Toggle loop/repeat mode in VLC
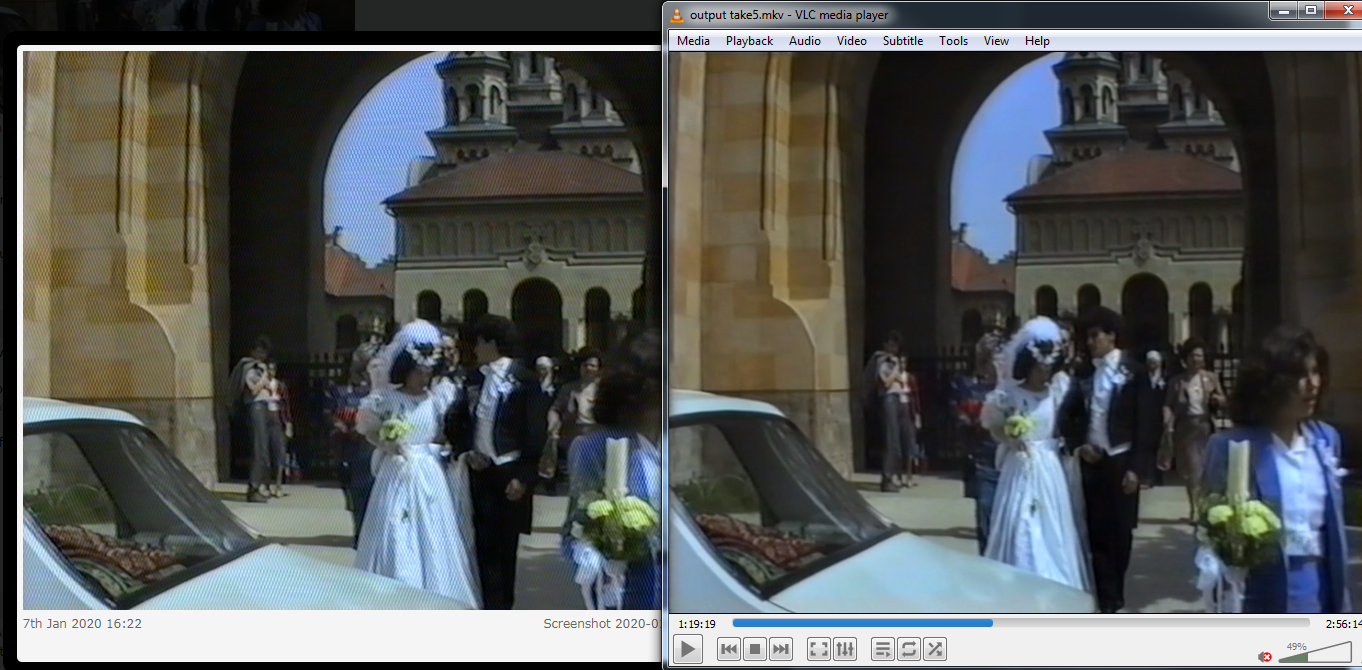This screenshot has height=670, width=1362. click(x=909, y=649)
